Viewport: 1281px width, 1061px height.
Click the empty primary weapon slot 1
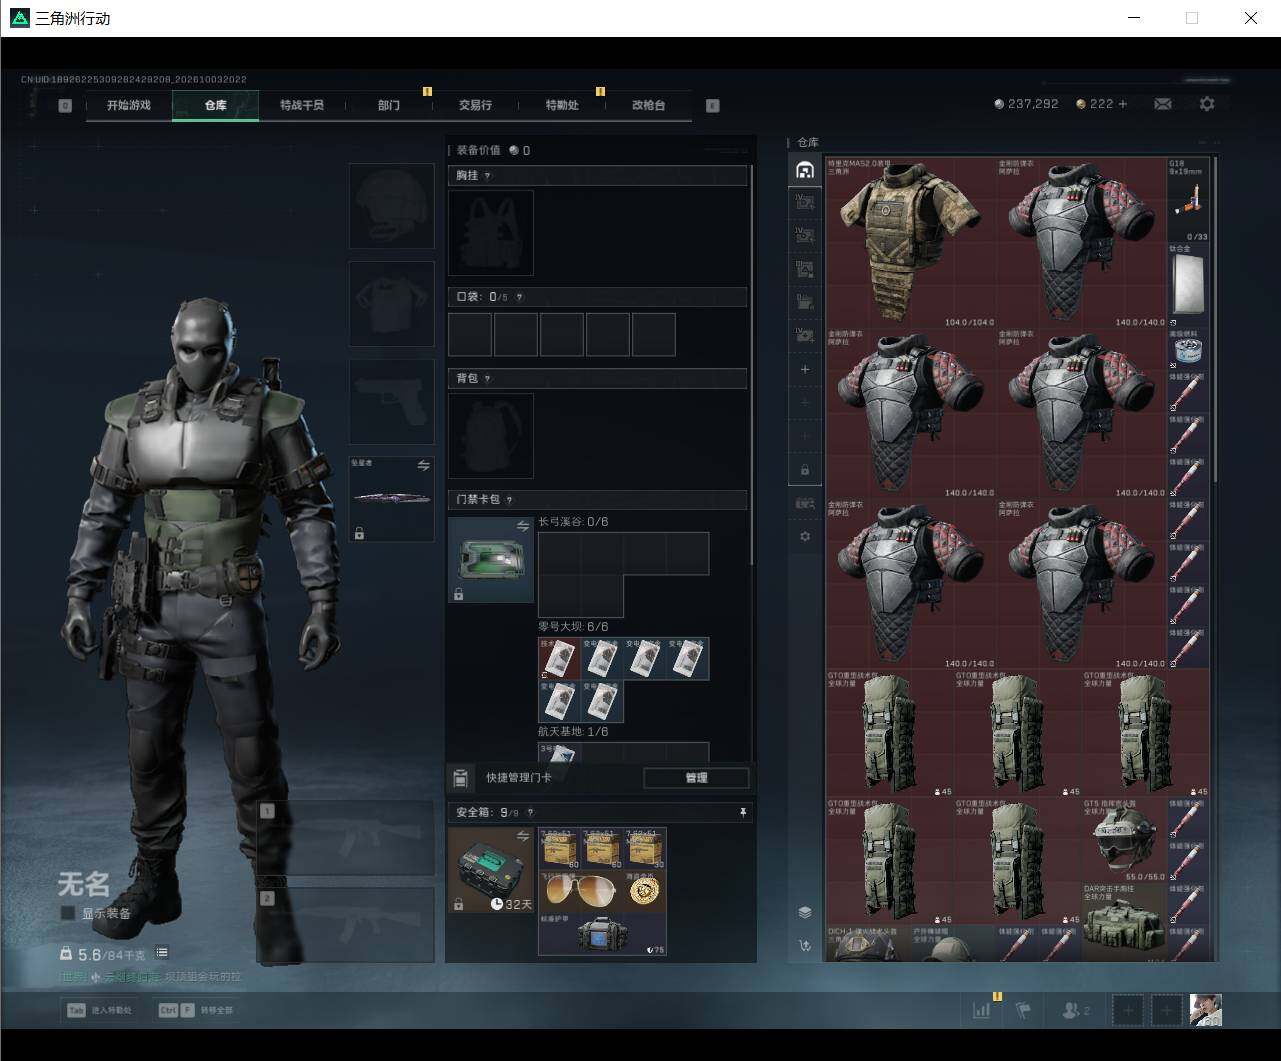(345, 838)
